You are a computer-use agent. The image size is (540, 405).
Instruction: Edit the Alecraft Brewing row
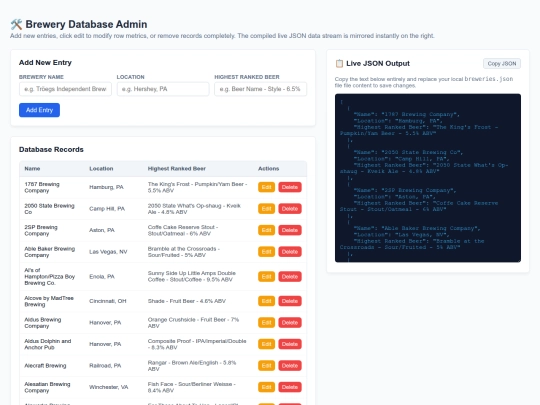point(266,365)
